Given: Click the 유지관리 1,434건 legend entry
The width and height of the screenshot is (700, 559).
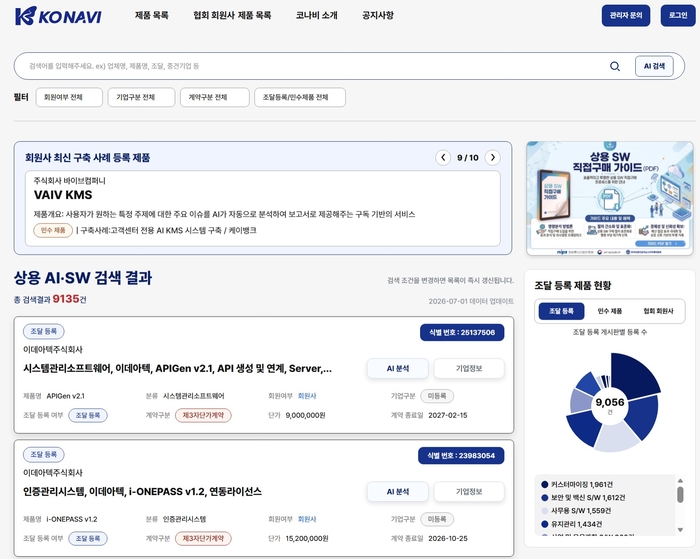Looking at the screenshot, I should (572, 524).
